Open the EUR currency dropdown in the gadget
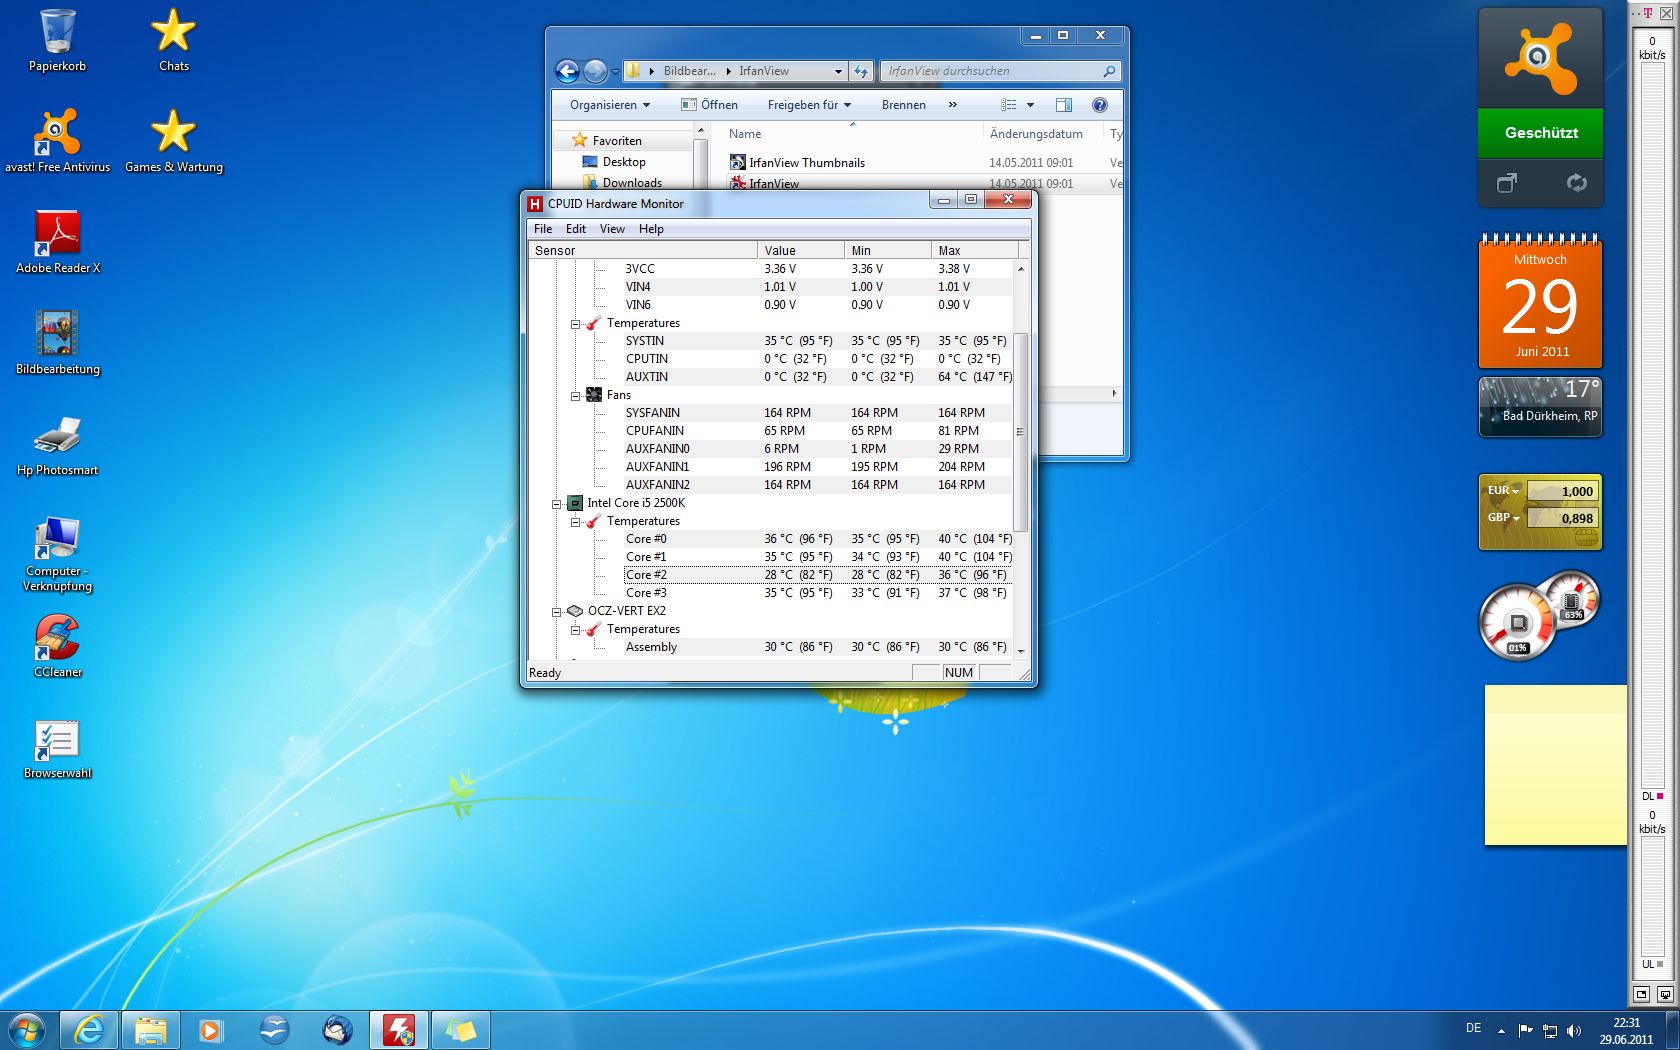 [x=1503, y=491]
